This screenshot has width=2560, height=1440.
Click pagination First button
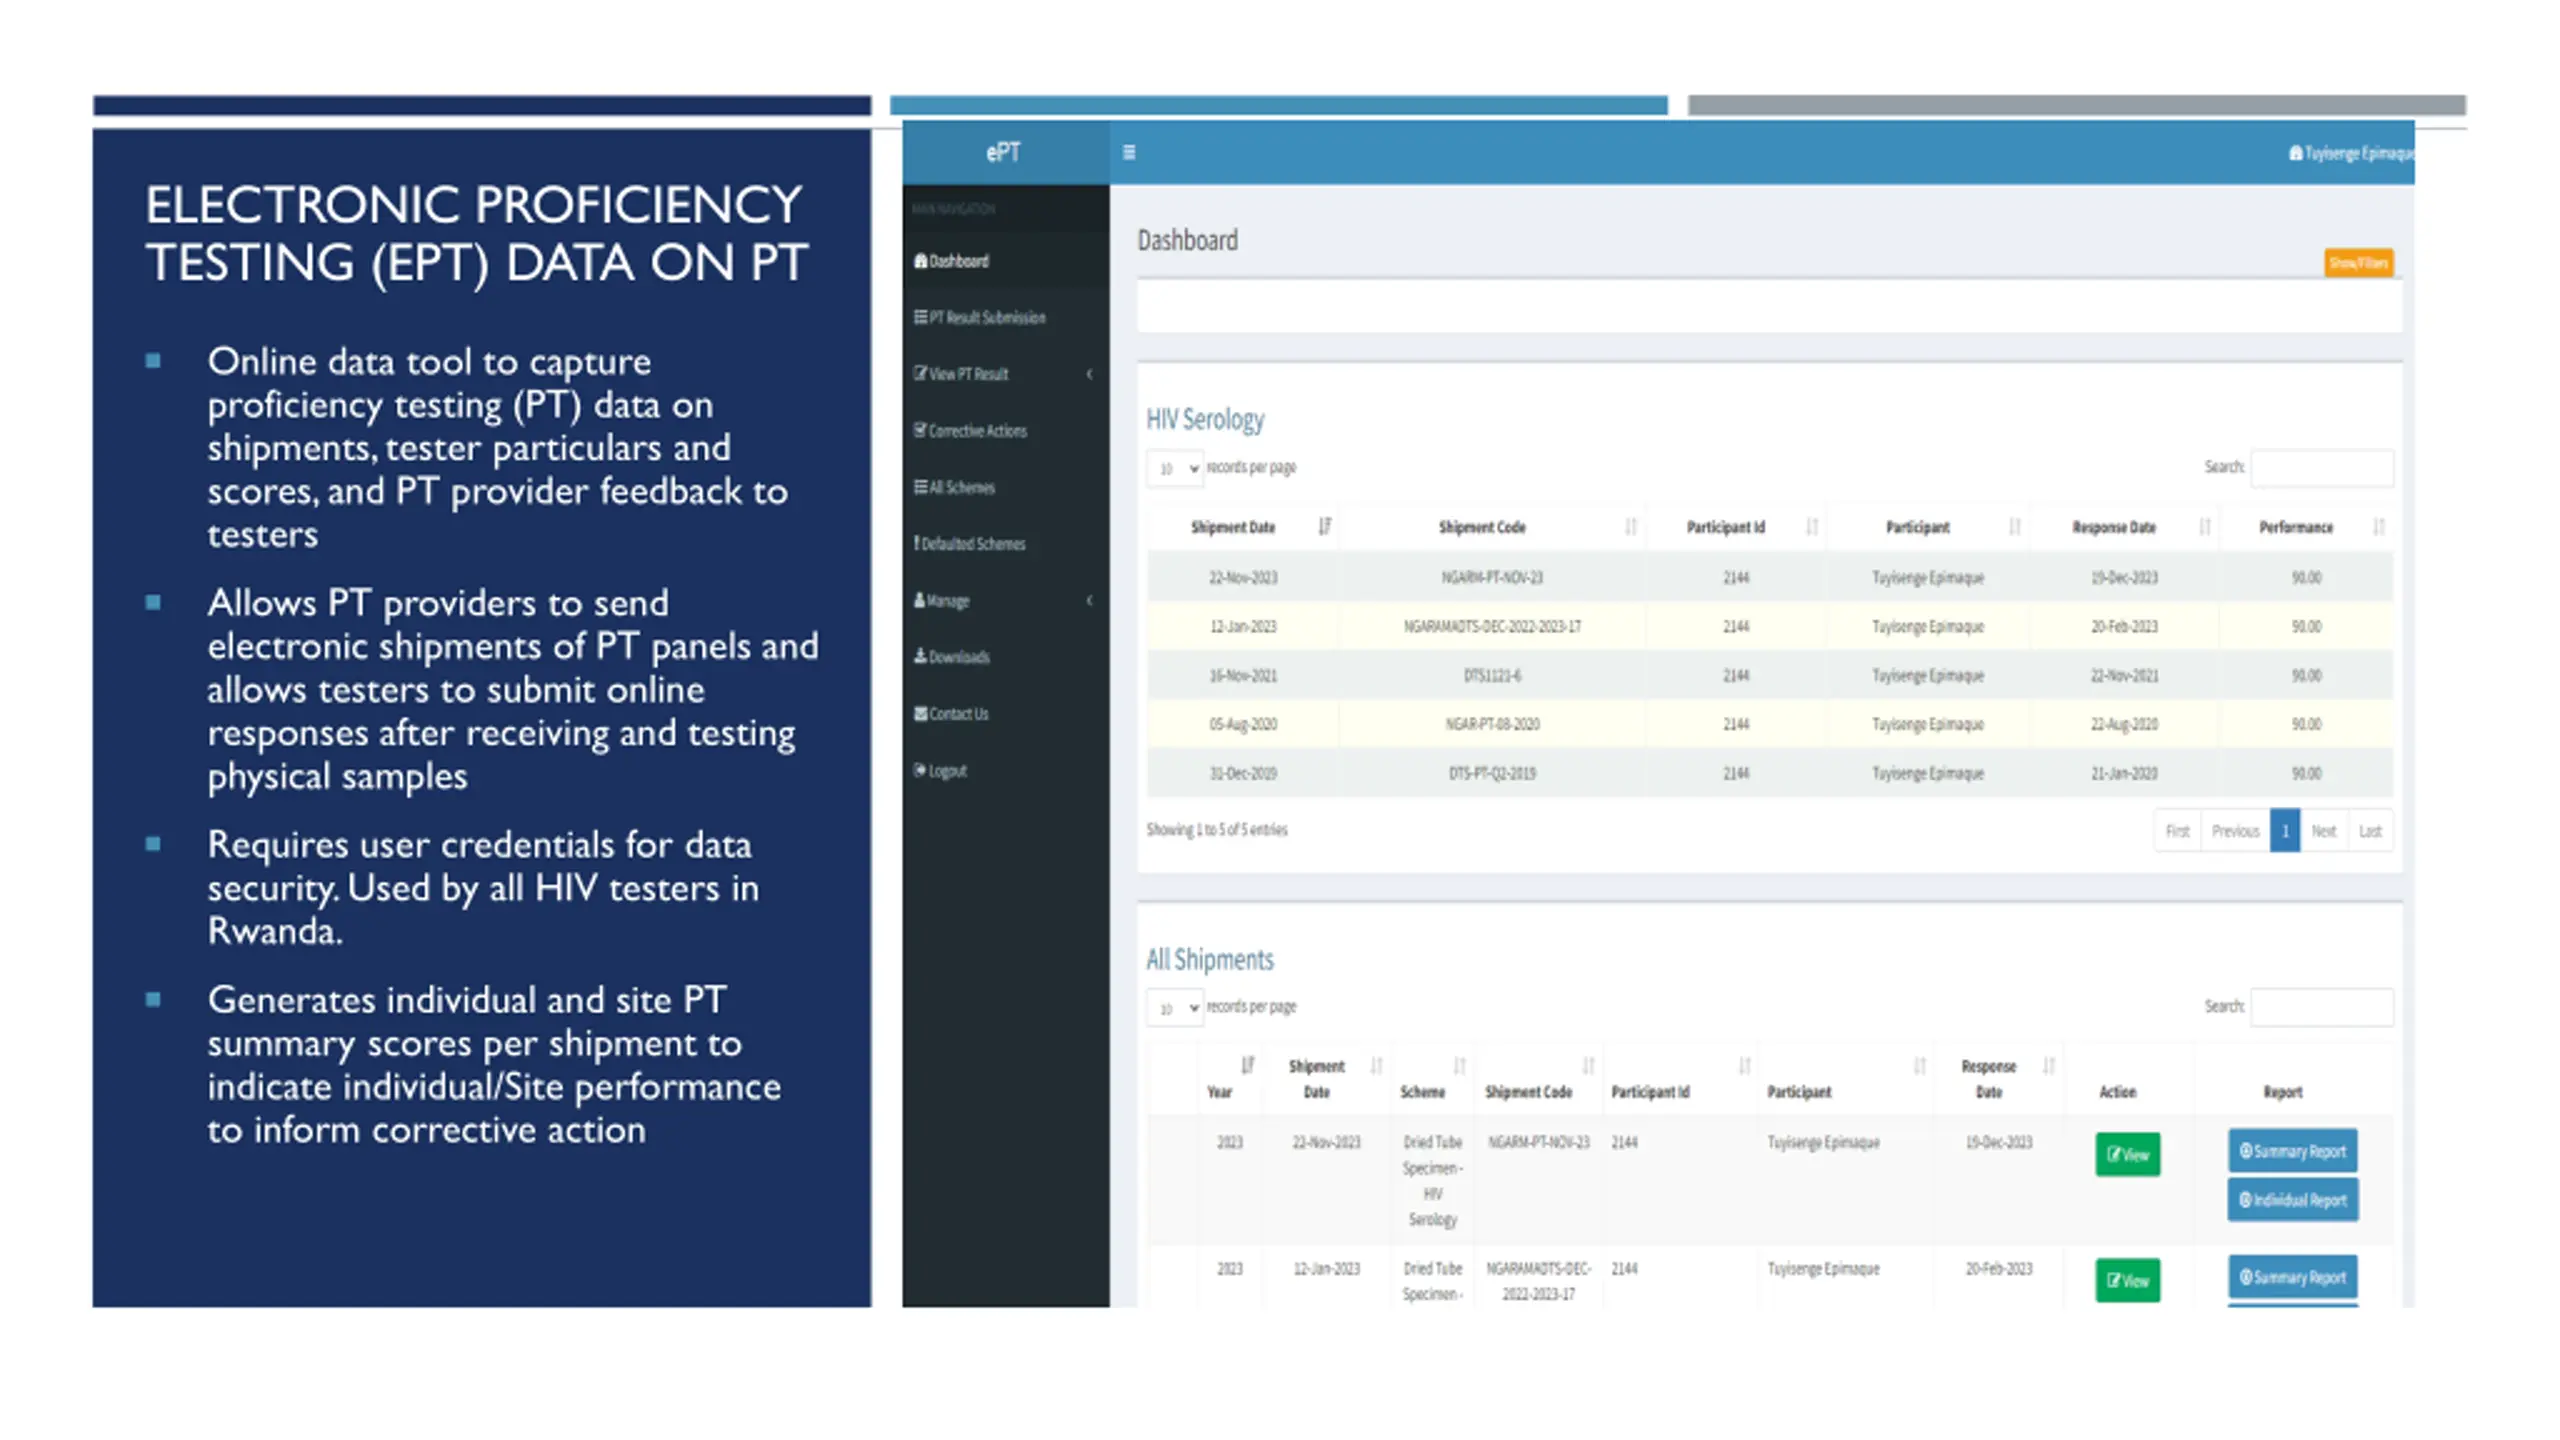tap(2177, 831)
